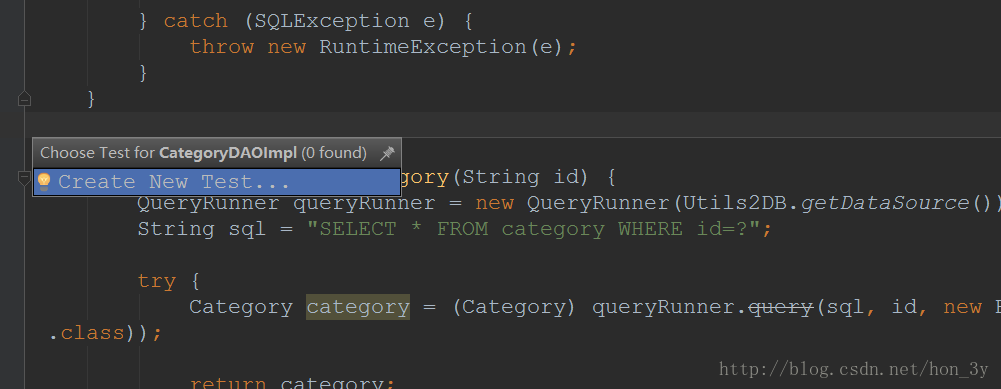Toggle the method fold marker left of popup
Image resolution: width=1001 pixels, height=389 pixels.
24,179
